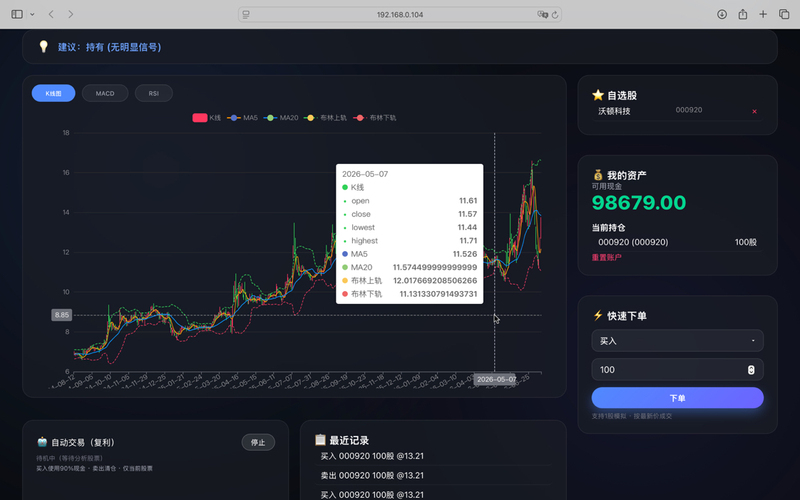800x500 pixels.
Task: Click the 重置账户 reset account link
Action: pyautogui.click(x=607, y=258)
